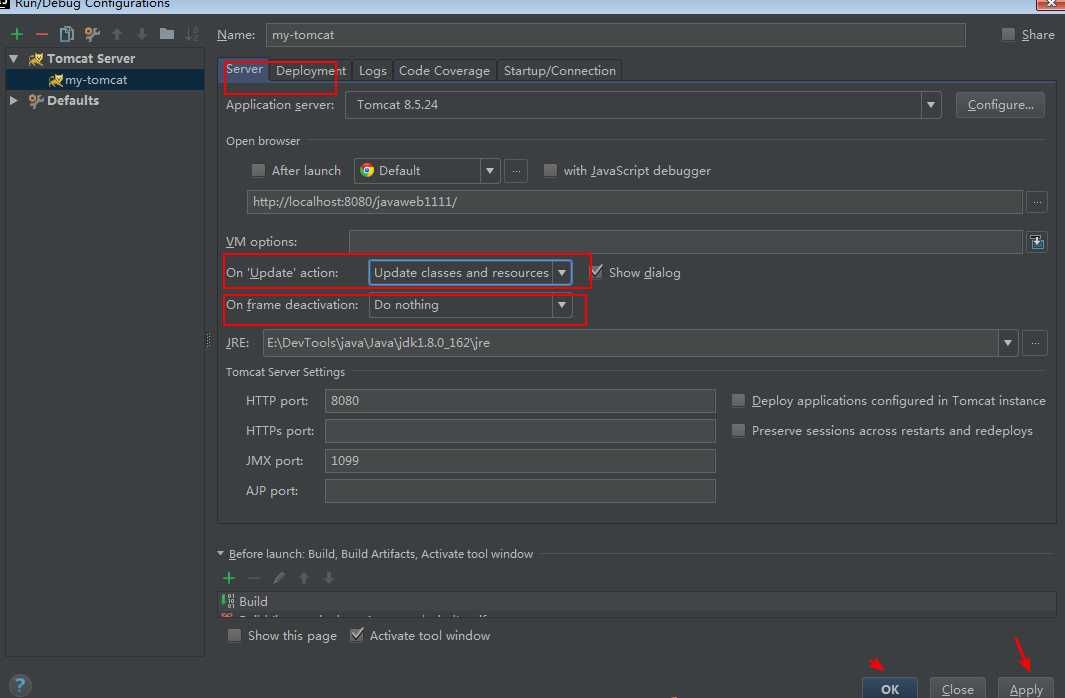Image resolution: width=1065 pixels, height=698 pixels.
Task: Click Name field containing my-tomcat
Action: coord(615,35)
